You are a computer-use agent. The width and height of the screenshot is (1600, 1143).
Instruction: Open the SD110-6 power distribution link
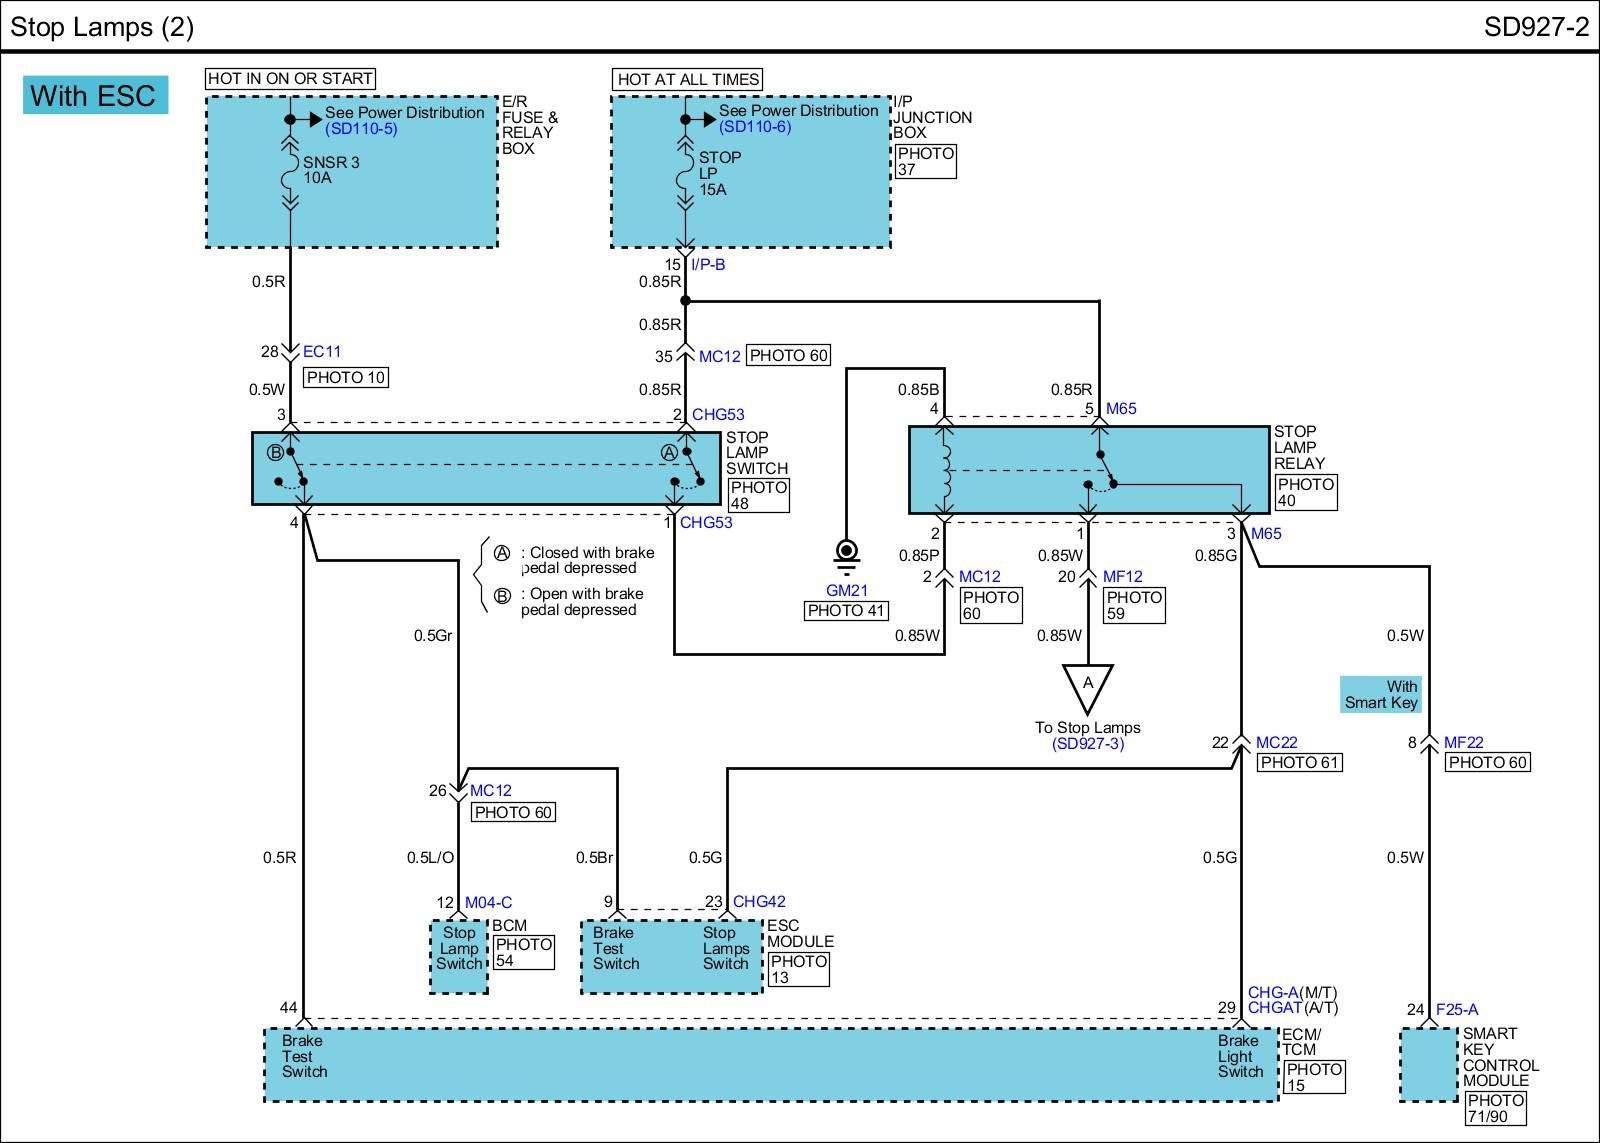point(755,127)
